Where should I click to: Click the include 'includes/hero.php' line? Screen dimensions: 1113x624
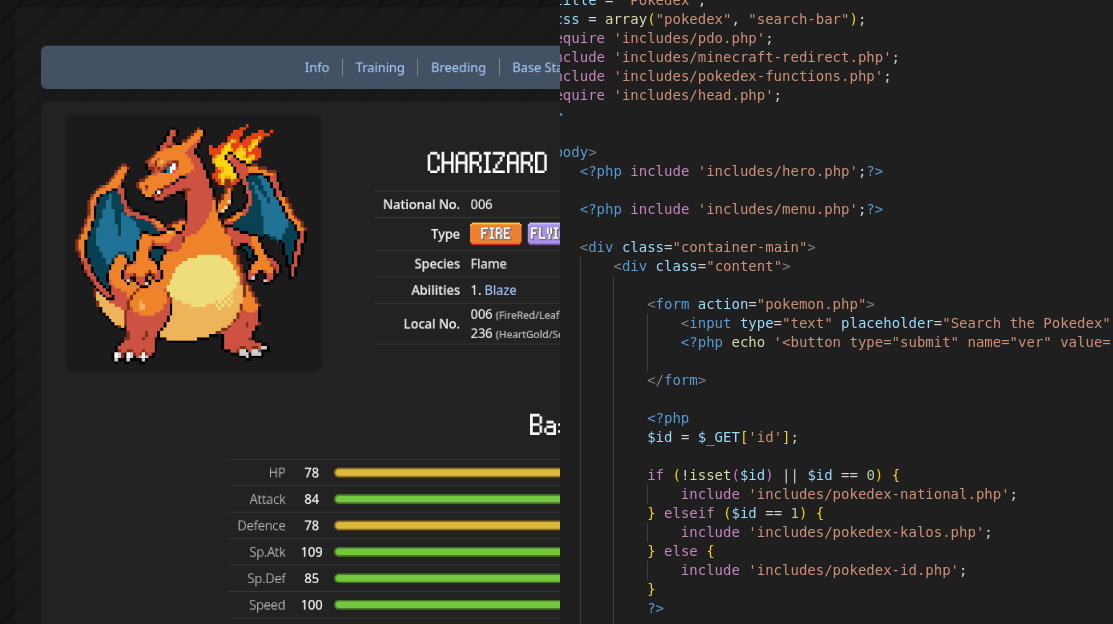(x=731, y=171)
